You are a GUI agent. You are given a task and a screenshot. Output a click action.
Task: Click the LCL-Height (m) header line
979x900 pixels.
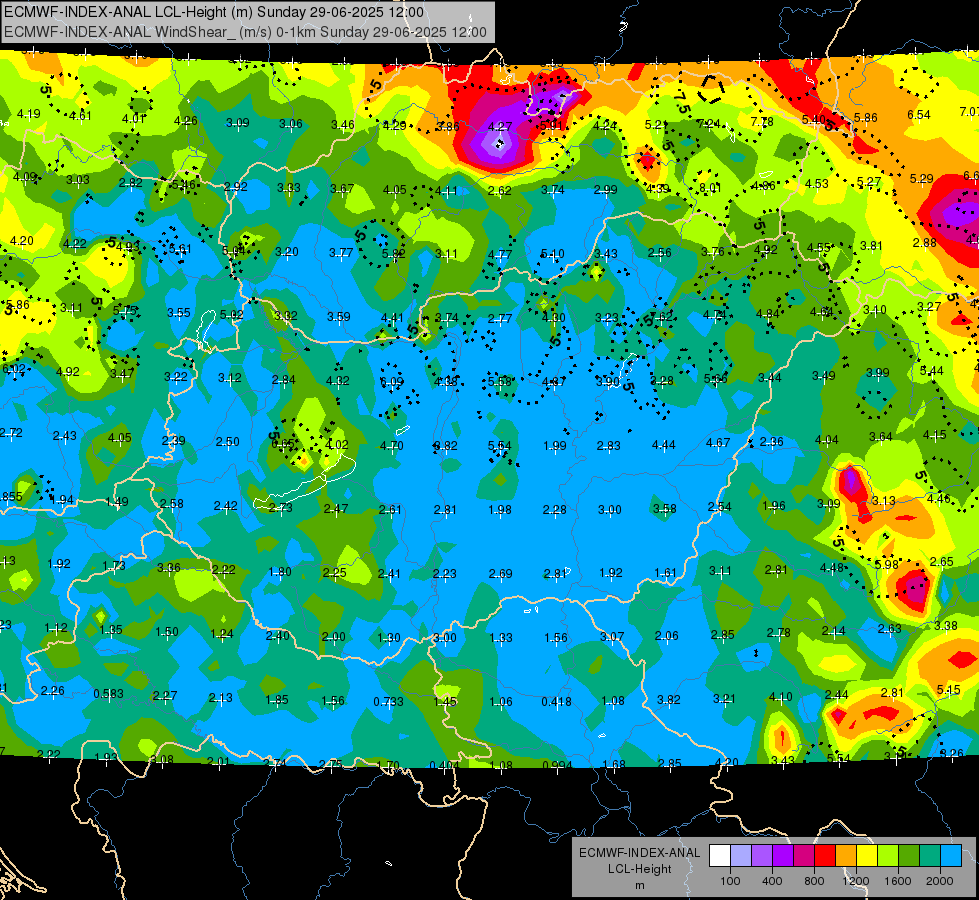[214, 12]
